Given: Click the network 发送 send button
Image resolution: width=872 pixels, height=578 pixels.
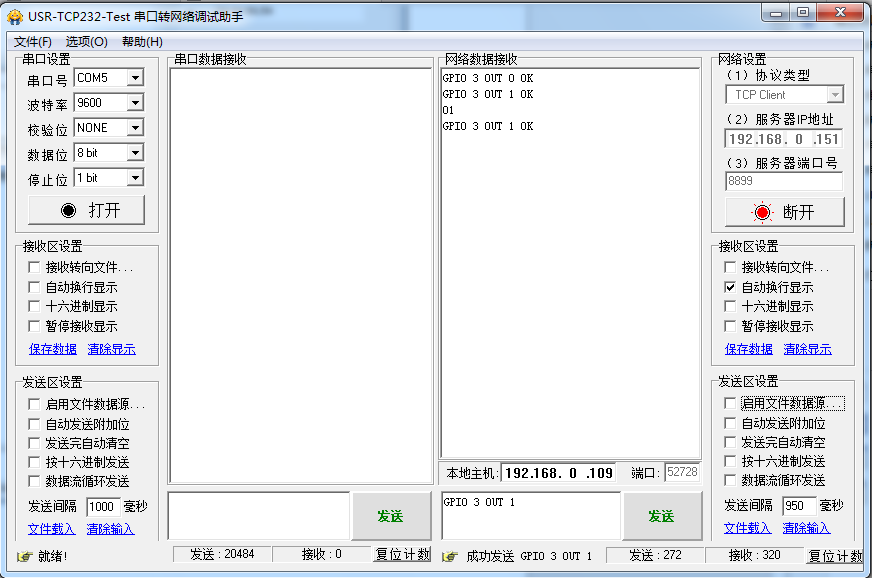Looking at the screenshot, I should (661, 516).
